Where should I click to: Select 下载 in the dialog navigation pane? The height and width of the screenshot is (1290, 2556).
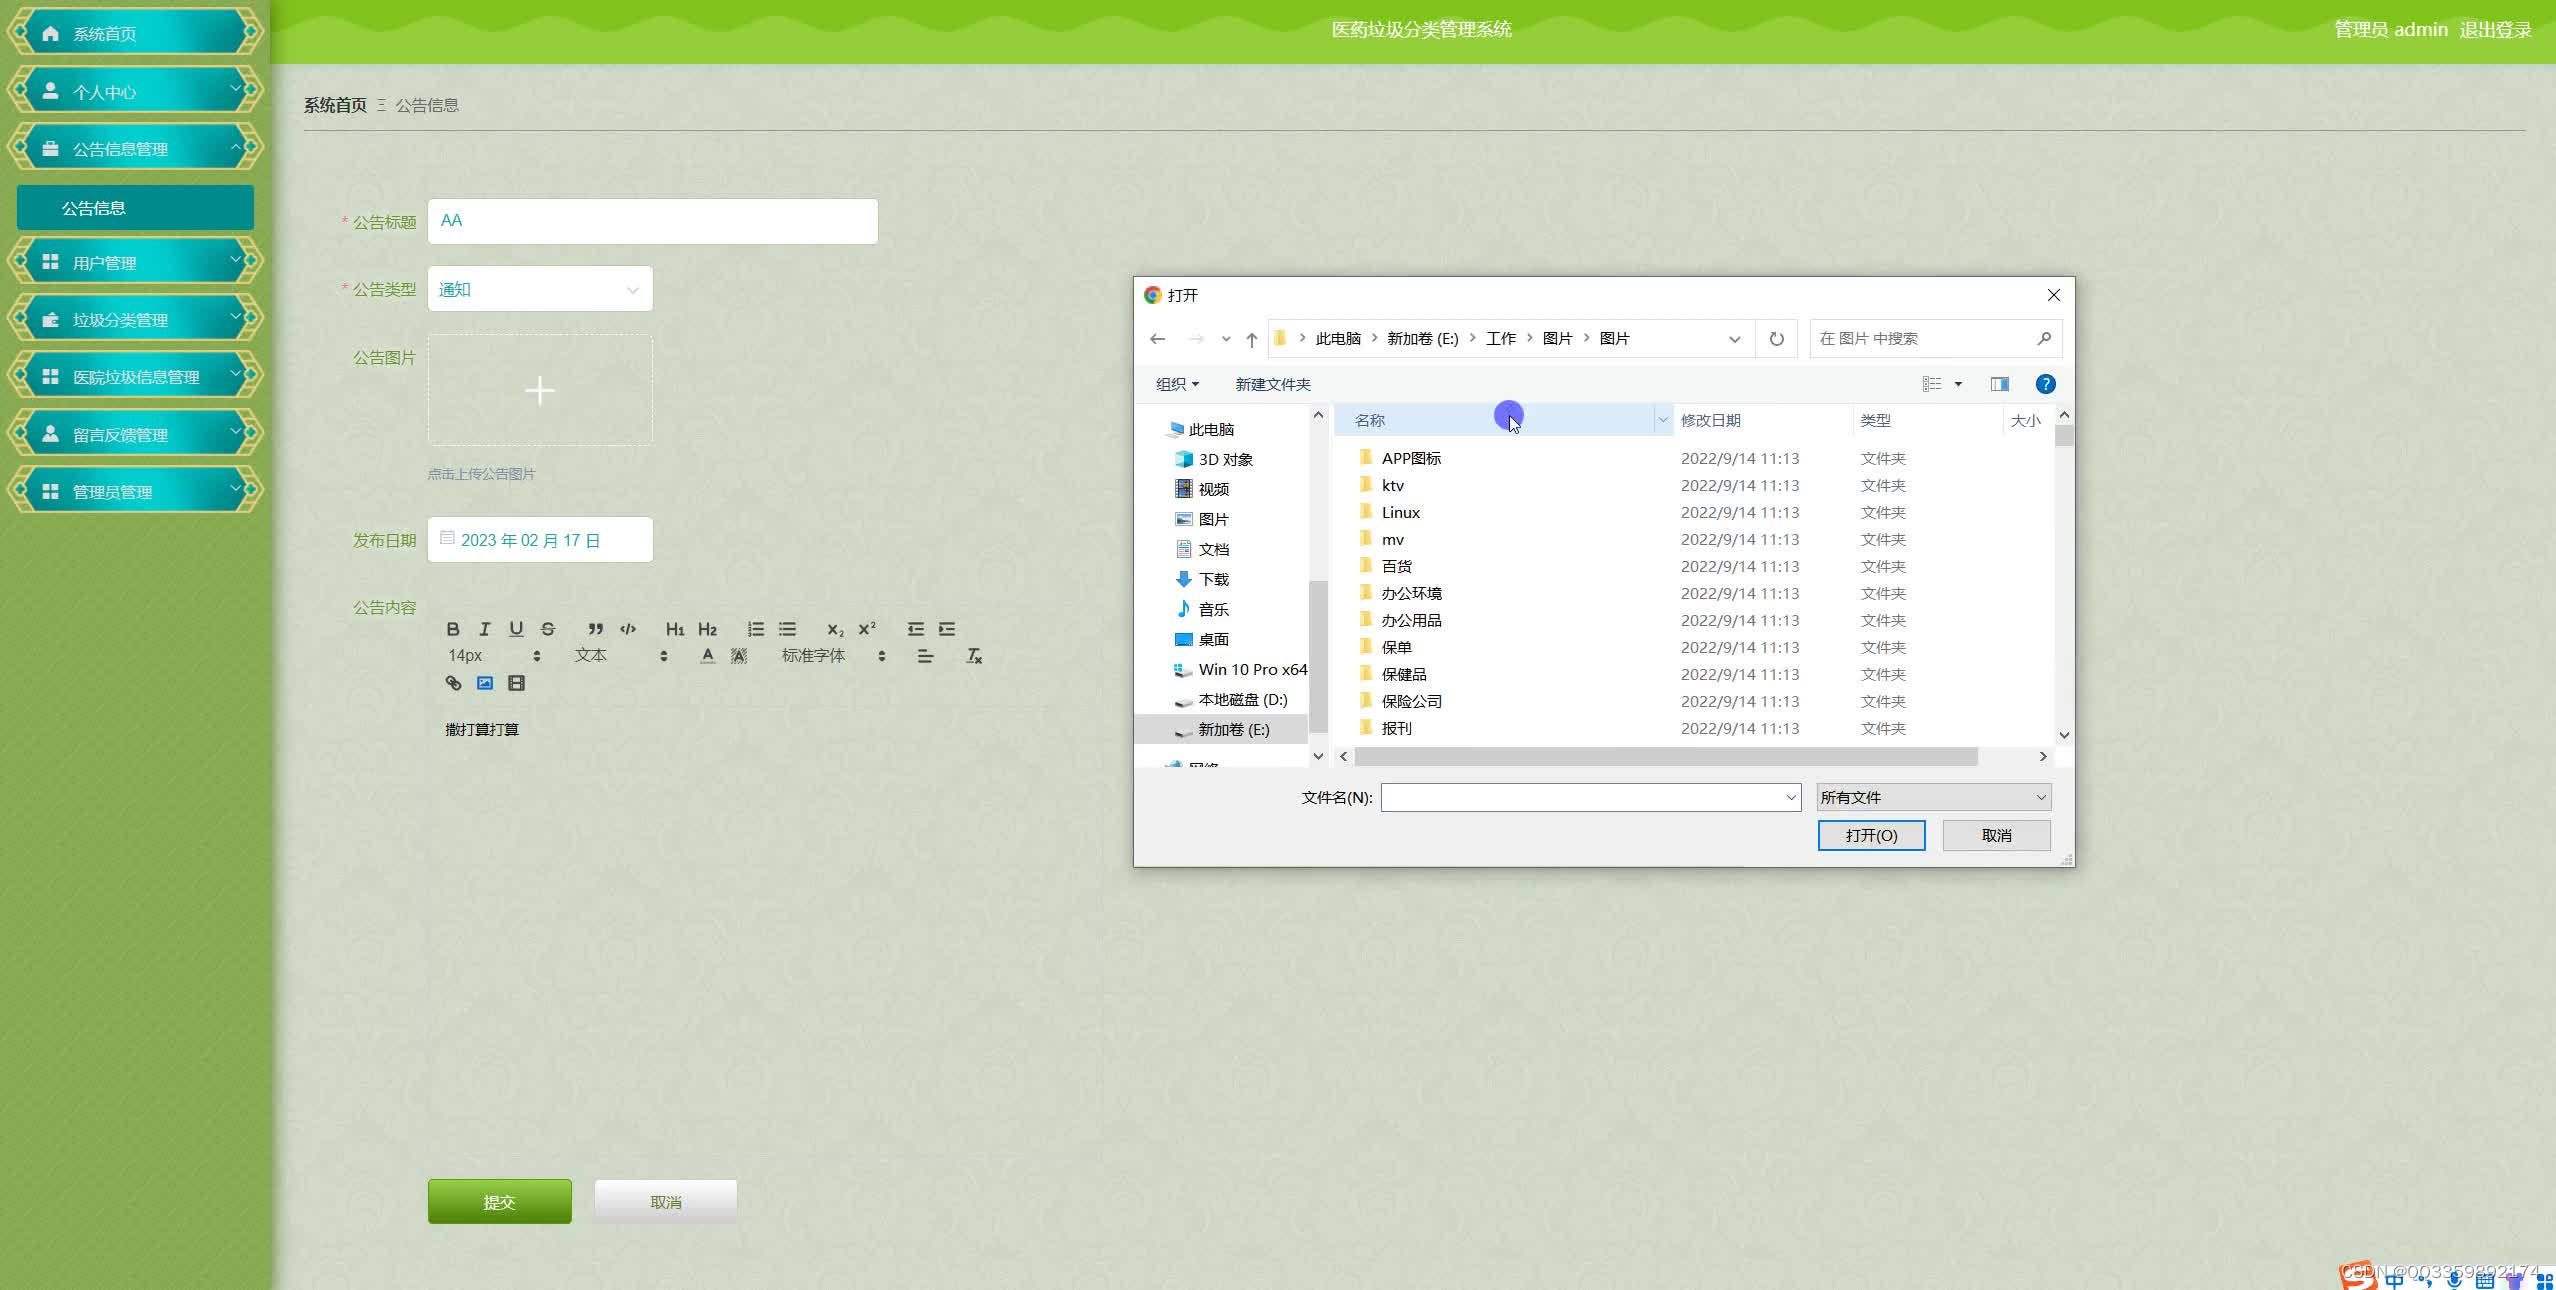(1214, 579)
